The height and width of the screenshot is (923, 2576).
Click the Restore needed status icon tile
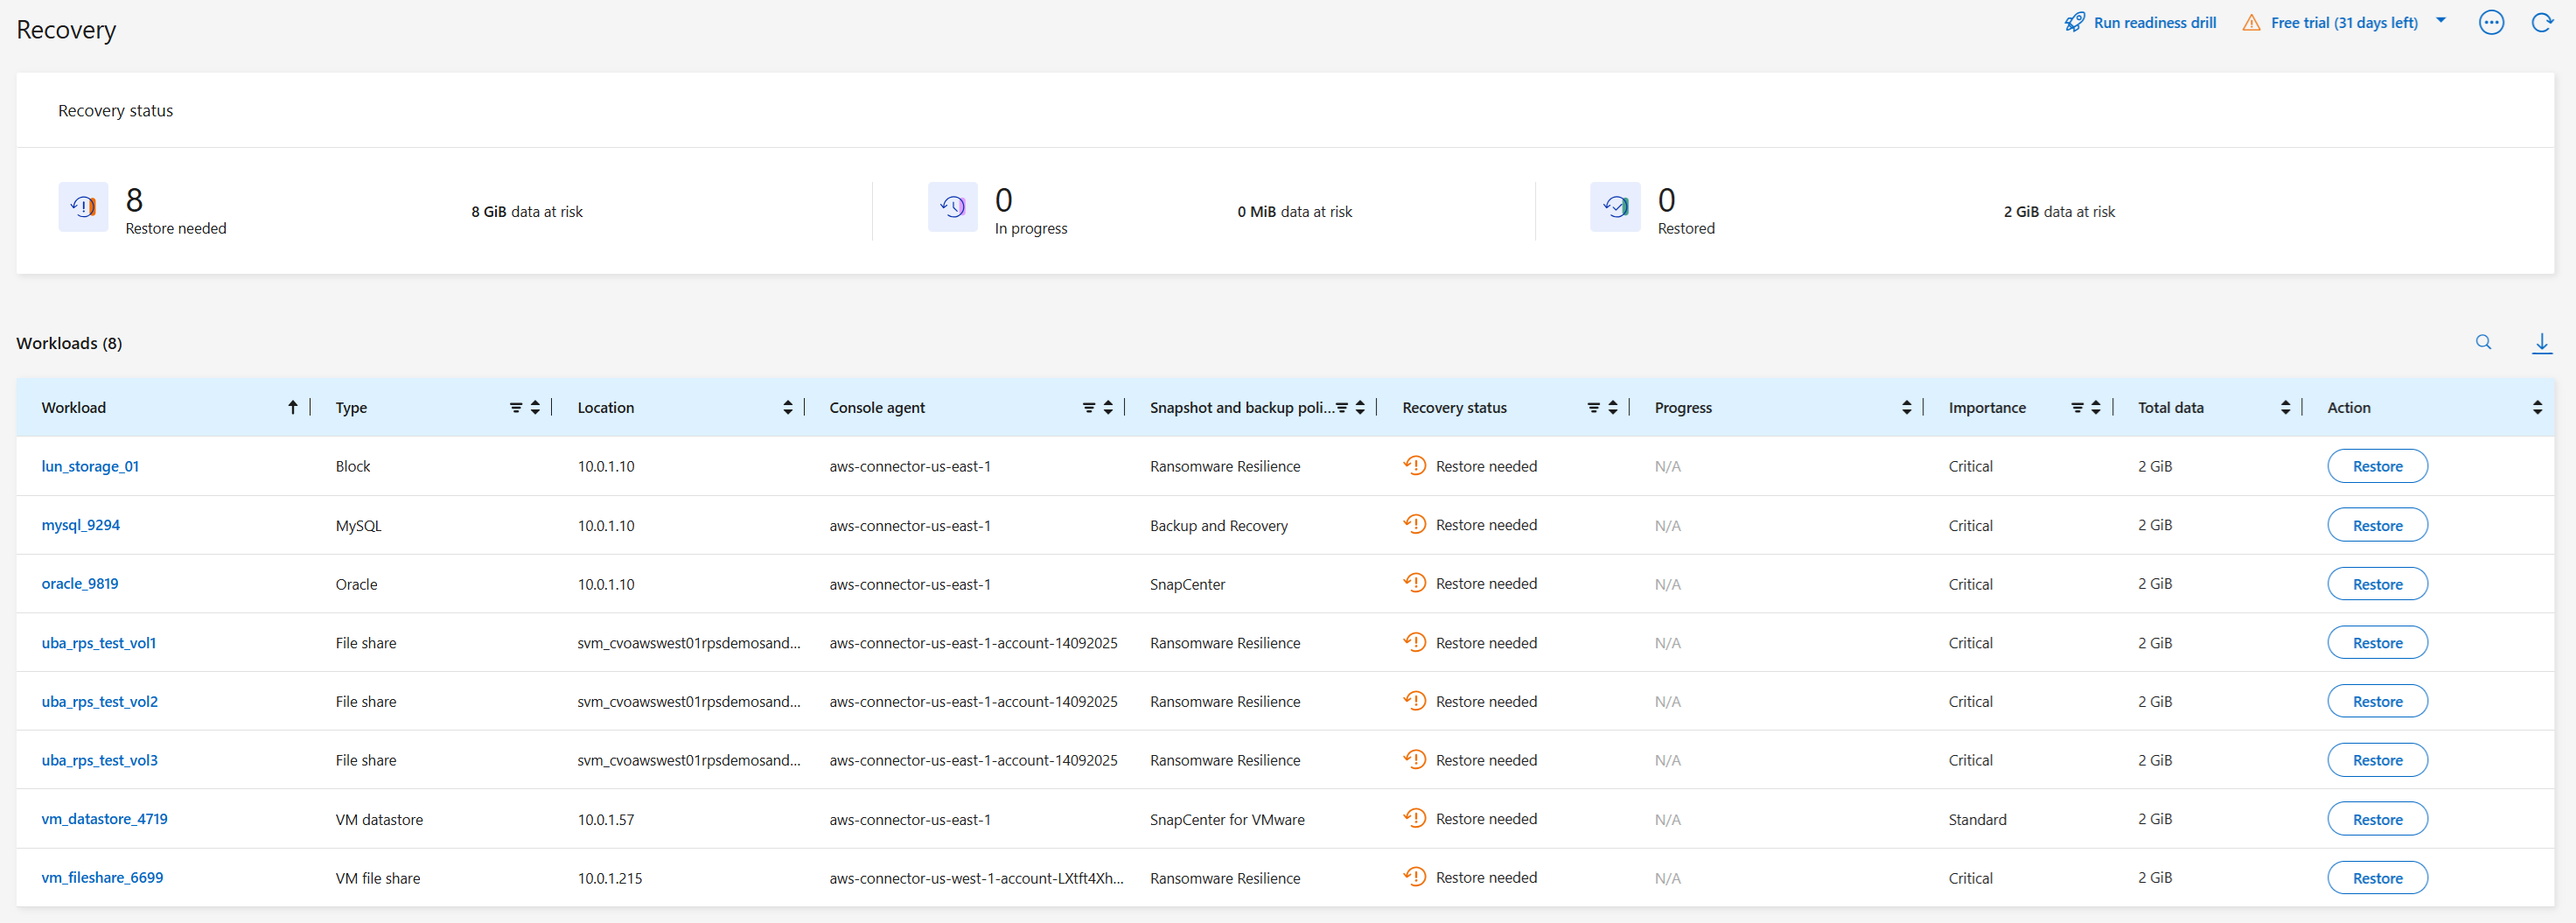coord(83,207)
